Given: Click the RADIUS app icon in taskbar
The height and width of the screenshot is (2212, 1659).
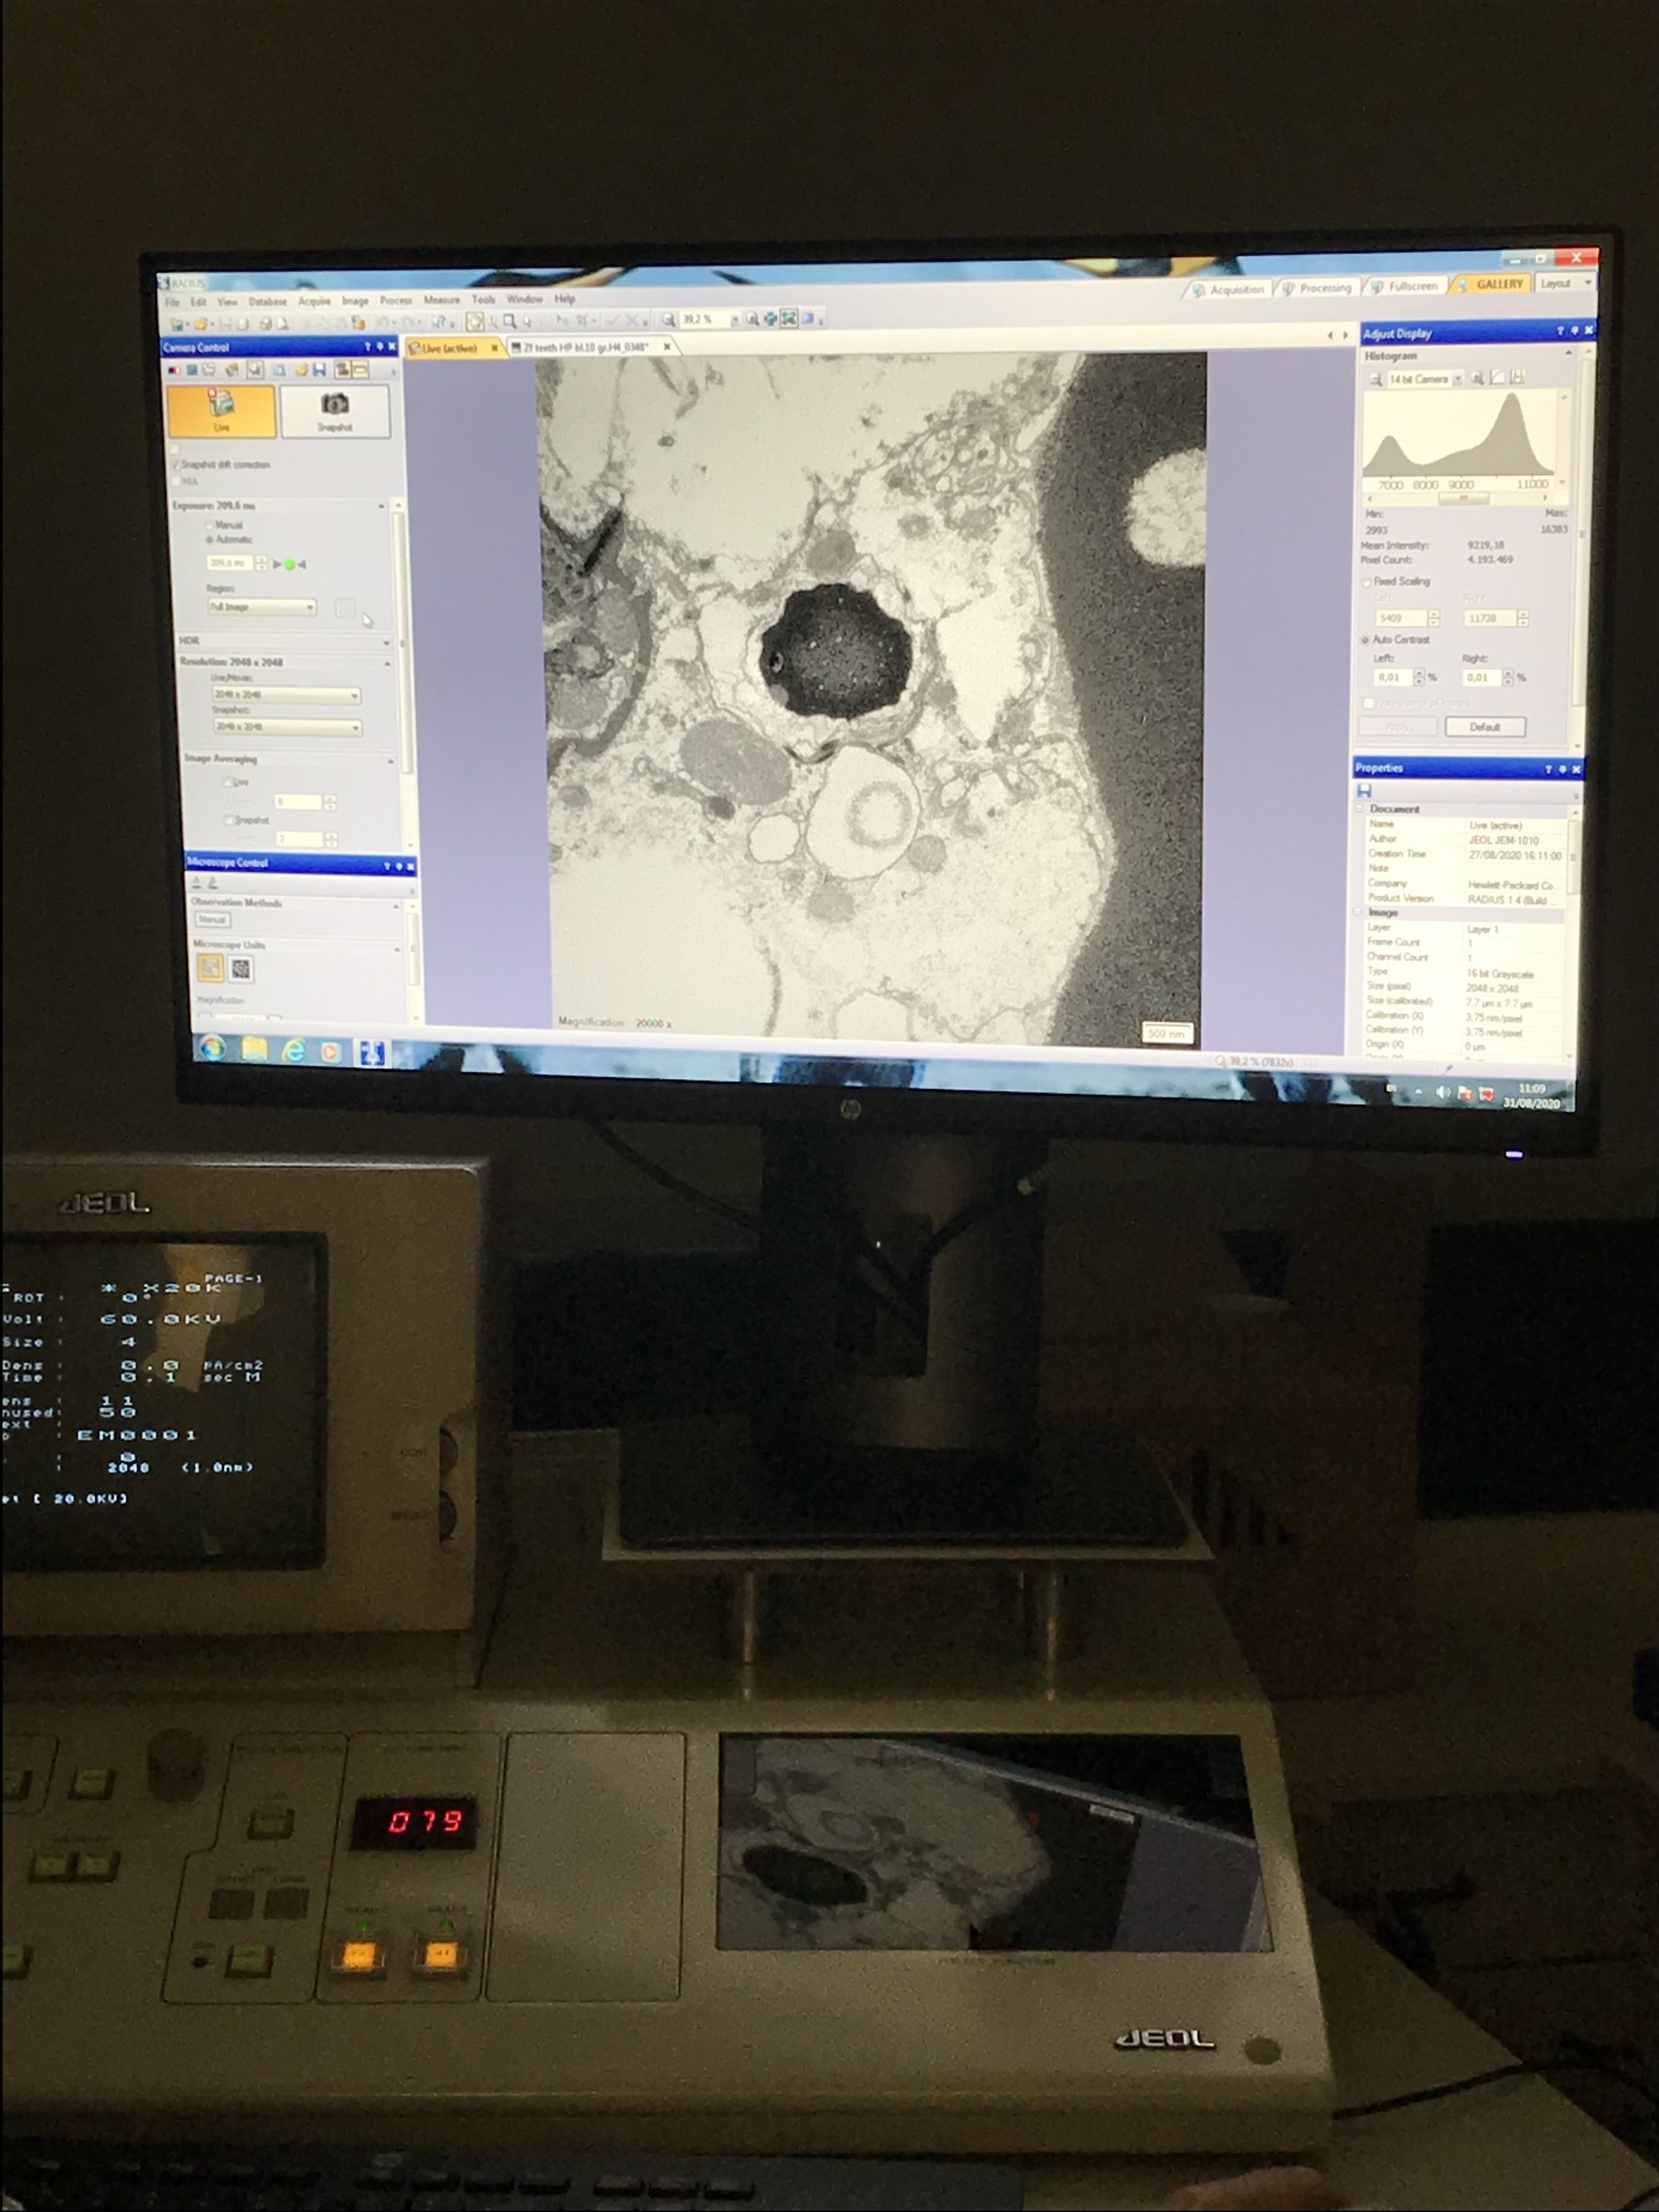Looking at the screenshot, I should tap(372, 1052).
